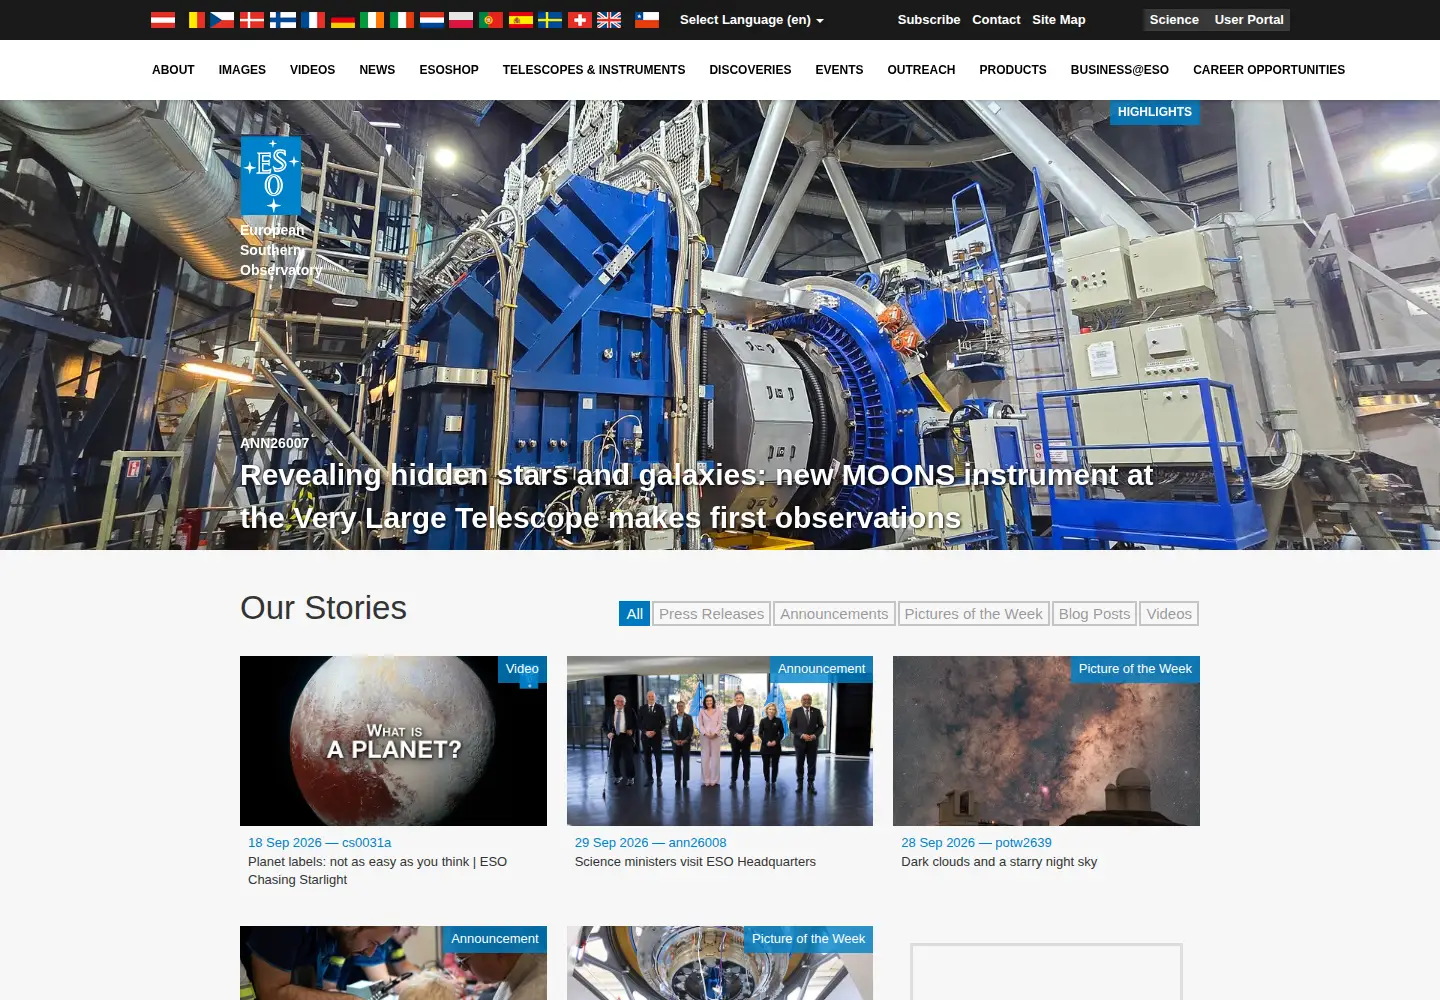Show All stories filter
This screenshot has height=1000, width=1440.
coord(635,614)
